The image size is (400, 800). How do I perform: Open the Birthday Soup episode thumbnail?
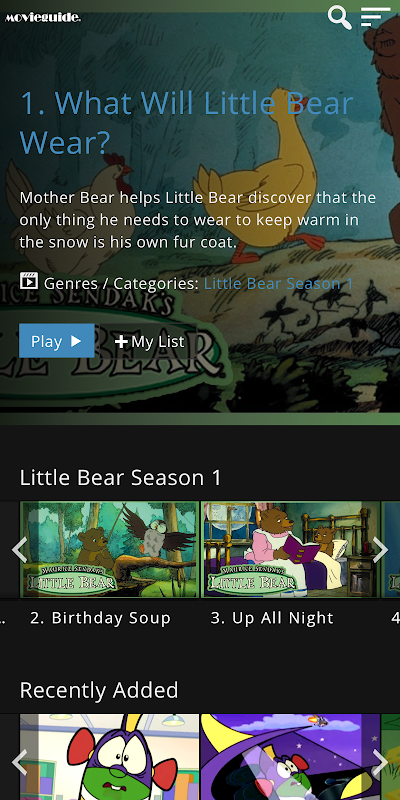[x=109, y=549]
